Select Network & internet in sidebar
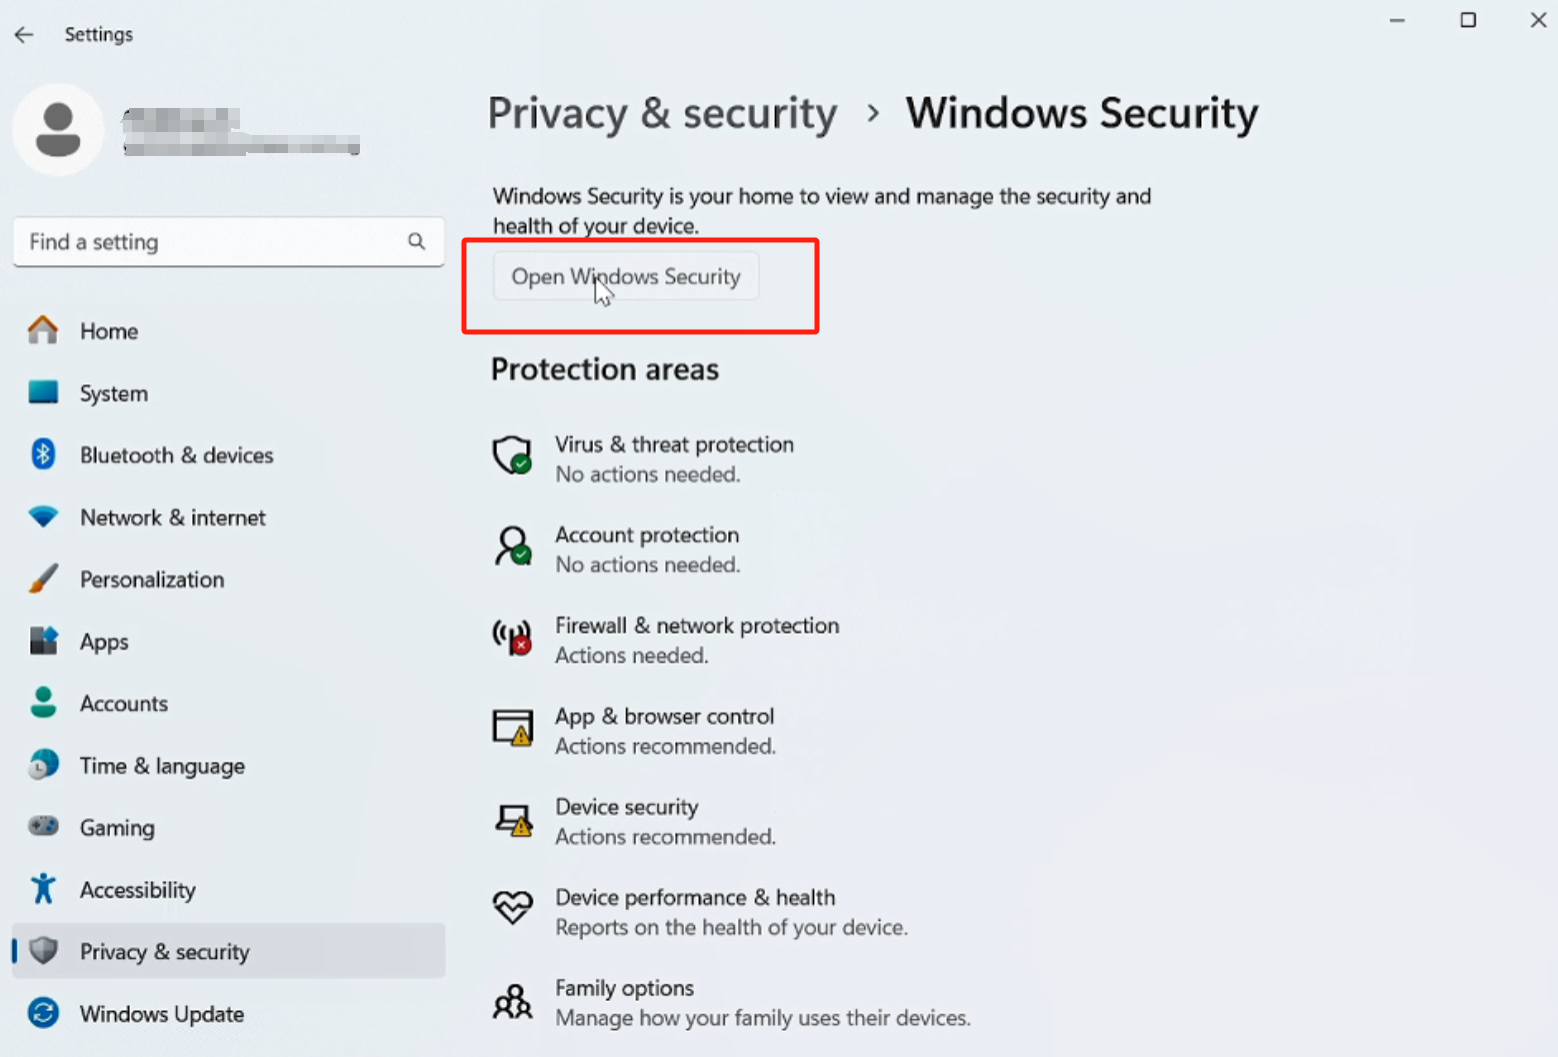The height and width of the screenshot is (1057, 1558). pyautogui.click(x=172, y=517)
